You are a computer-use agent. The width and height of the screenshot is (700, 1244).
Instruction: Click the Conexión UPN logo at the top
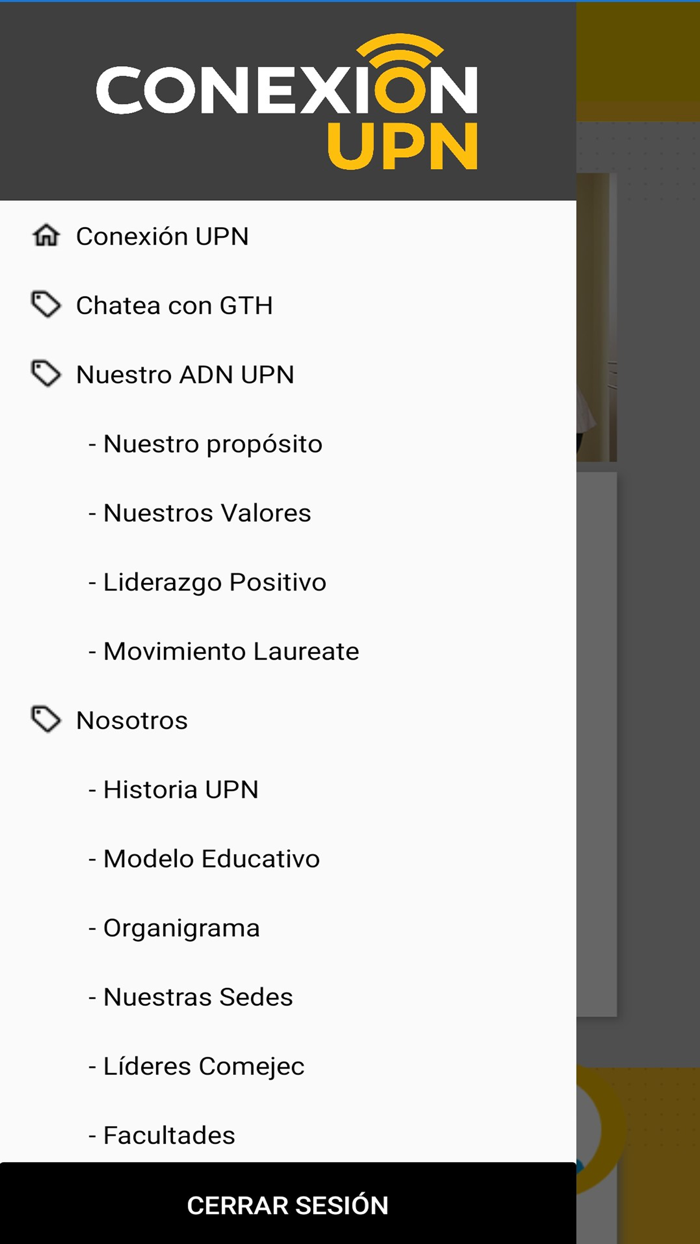pyautogui.click(x=285, y=100)
